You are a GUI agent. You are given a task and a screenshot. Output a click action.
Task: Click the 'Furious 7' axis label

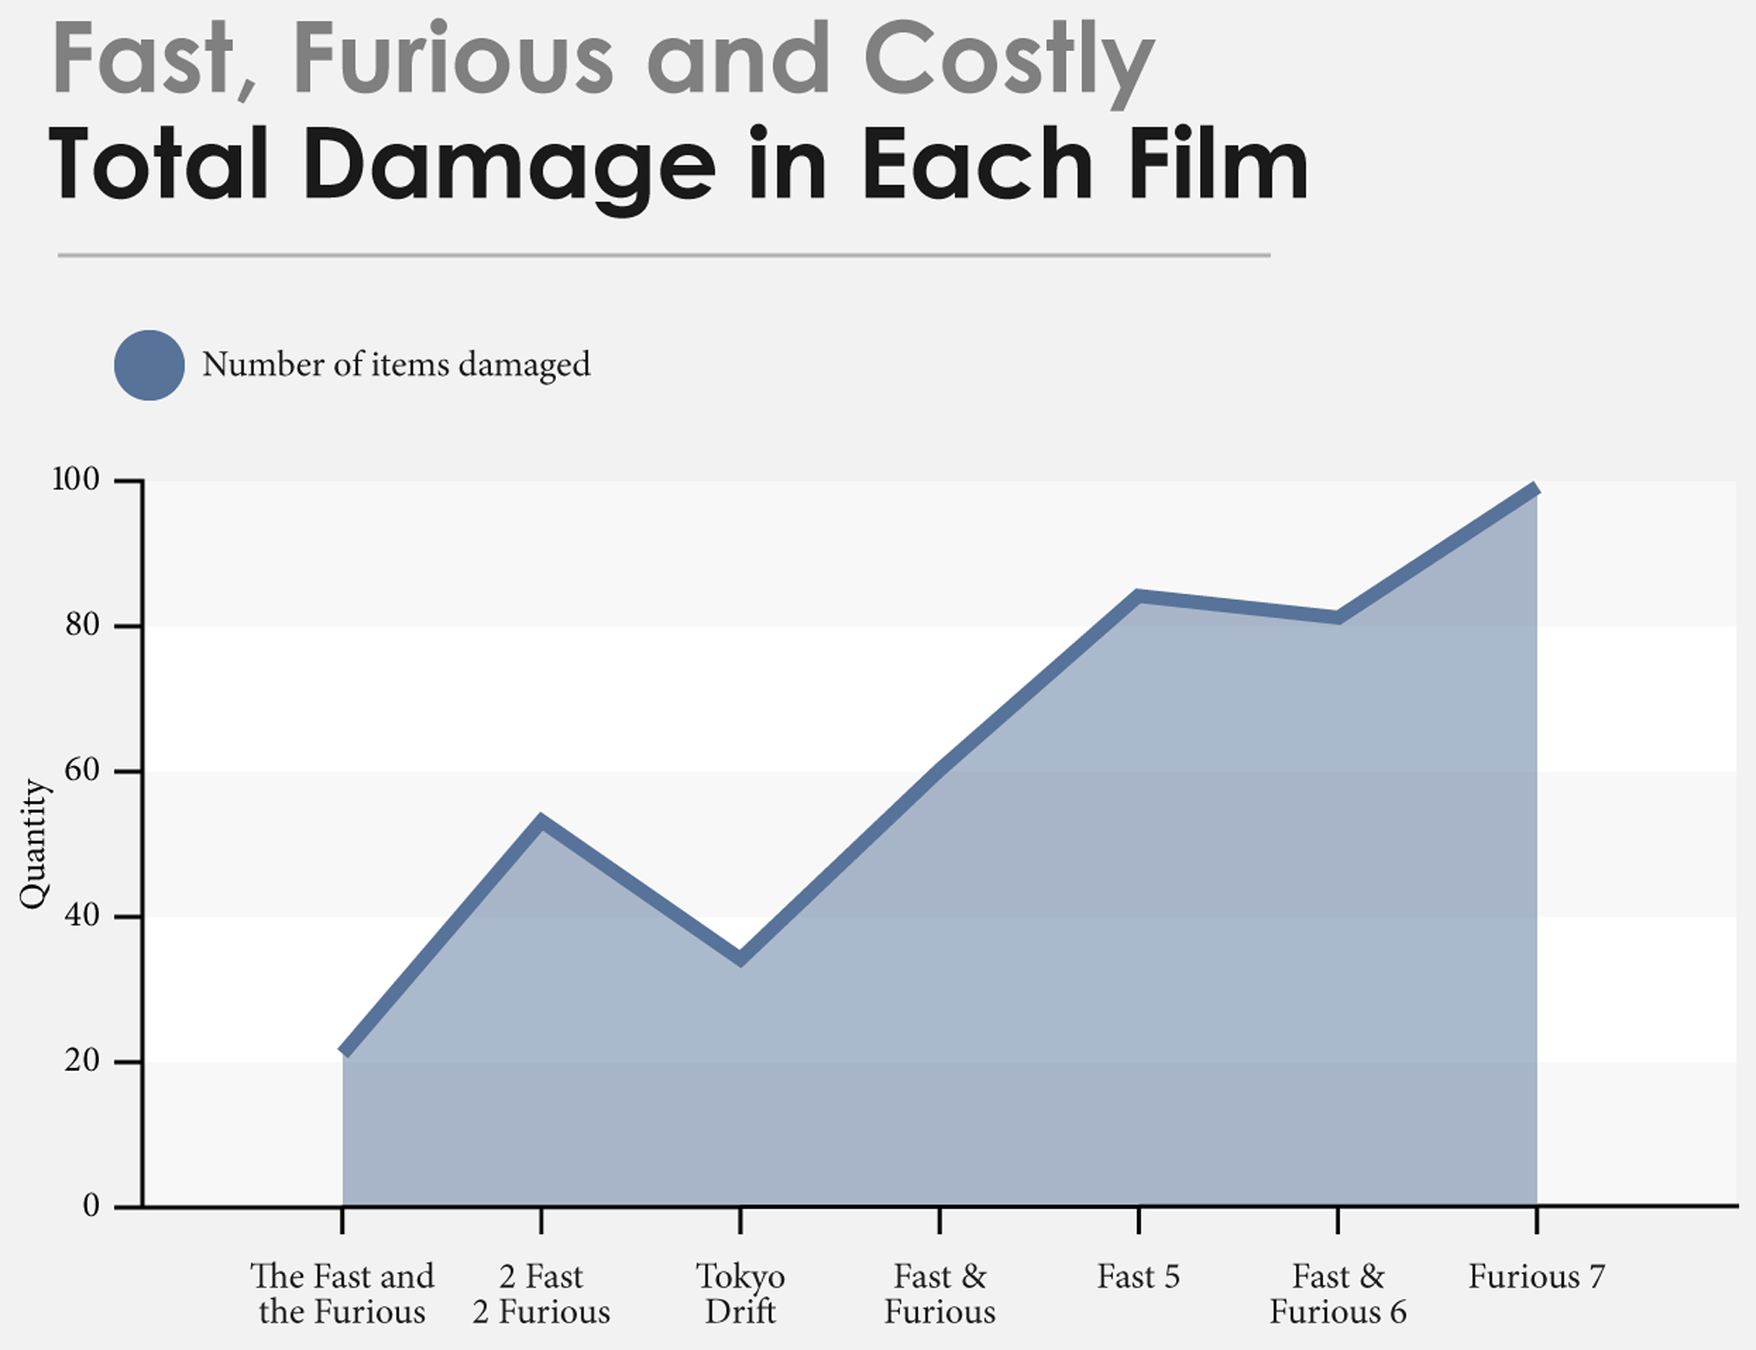(1536, 1277)
